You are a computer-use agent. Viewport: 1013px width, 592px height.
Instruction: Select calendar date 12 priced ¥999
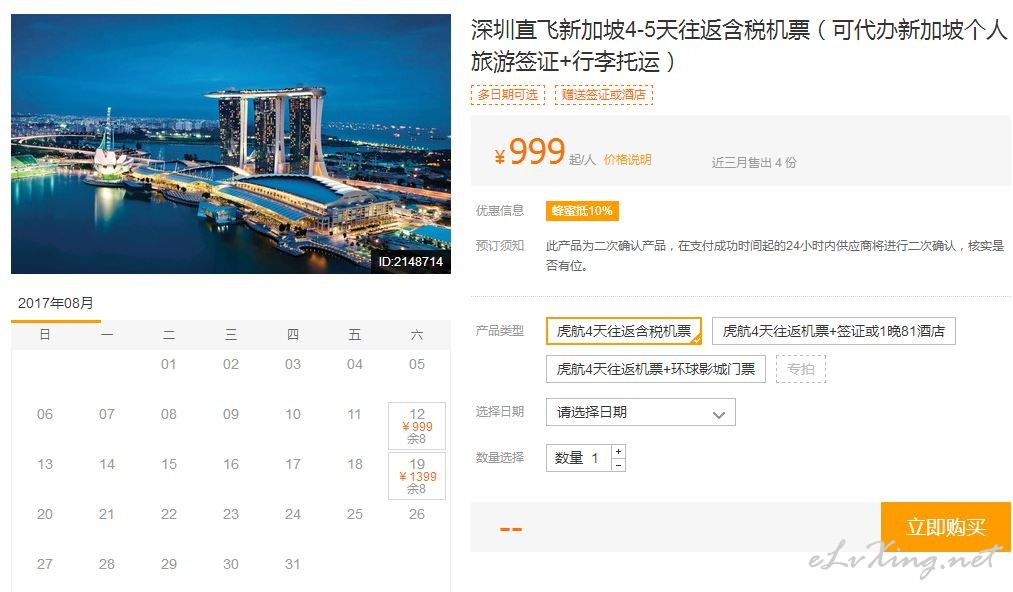pyautogui.click(x=417, y=426)
